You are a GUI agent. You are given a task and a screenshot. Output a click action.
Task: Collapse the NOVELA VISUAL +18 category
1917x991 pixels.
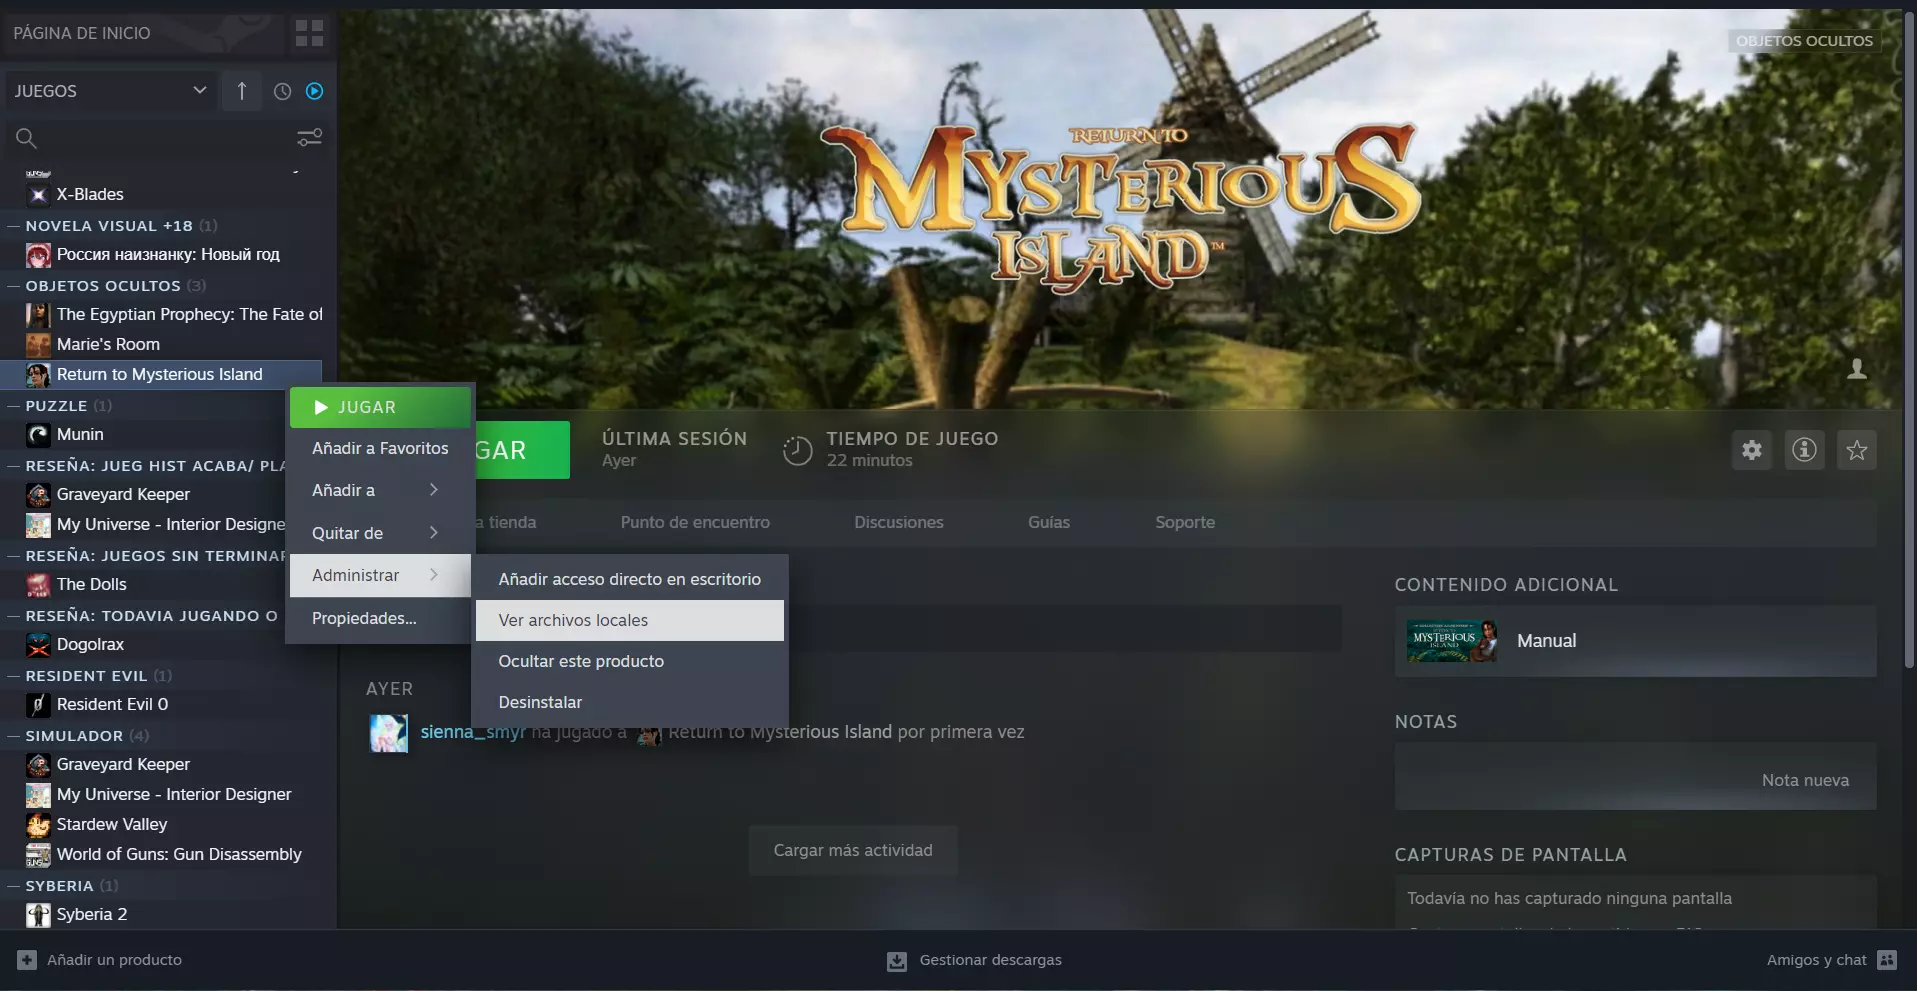[14, 226]
